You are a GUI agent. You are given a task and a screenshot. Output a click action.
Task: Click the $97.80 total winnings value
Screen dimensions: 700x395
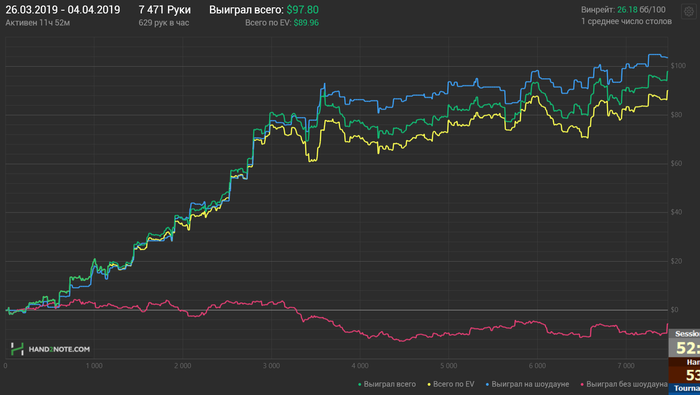point(303,10)
